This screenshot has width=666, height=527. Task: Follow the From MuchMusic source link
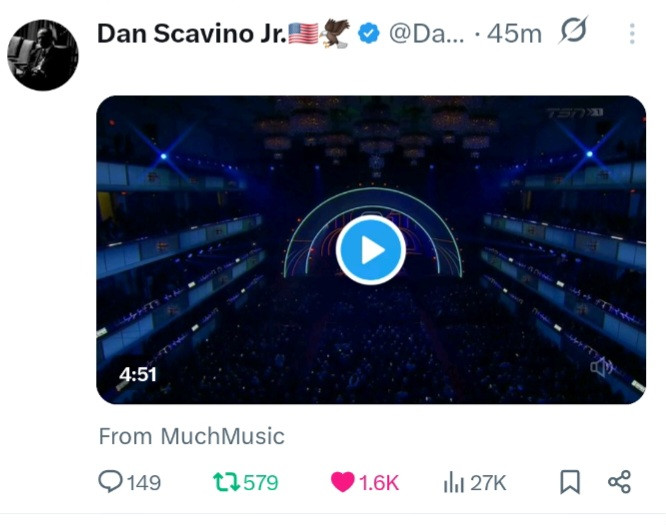click(x=191, y=436)
